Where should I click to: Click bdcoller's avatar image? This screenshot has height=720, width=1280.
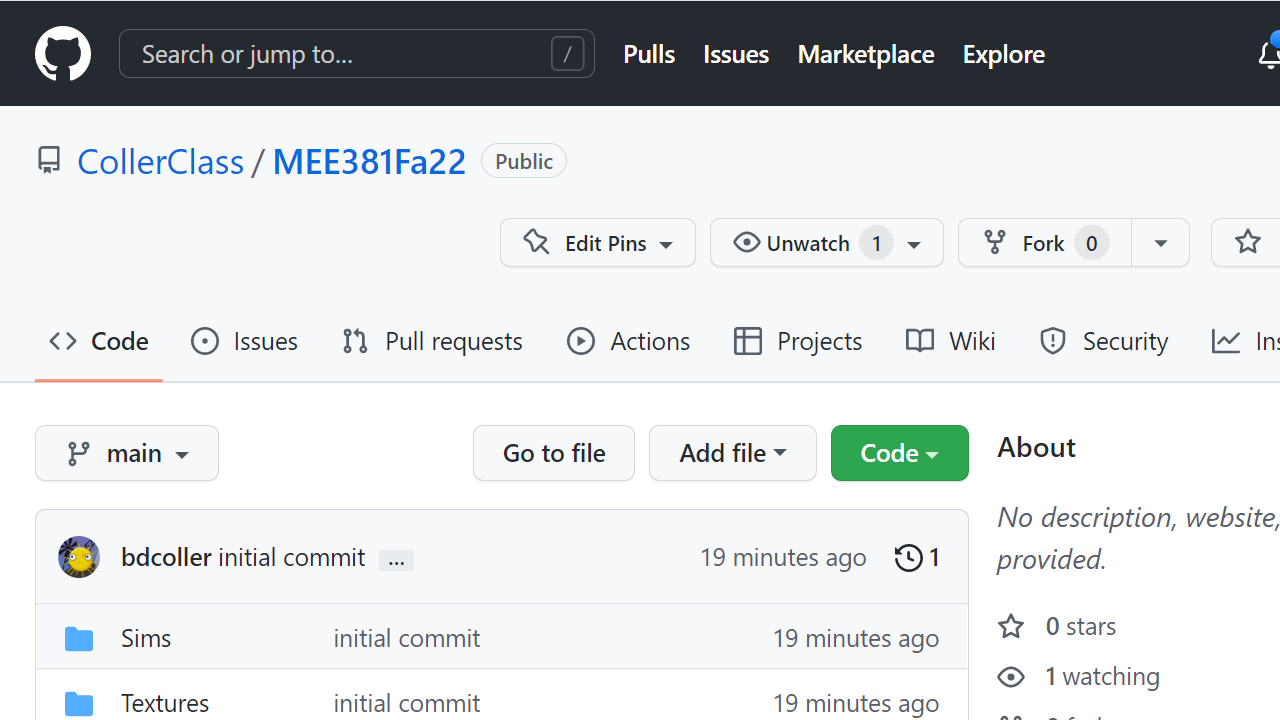[x=79, y=557]
